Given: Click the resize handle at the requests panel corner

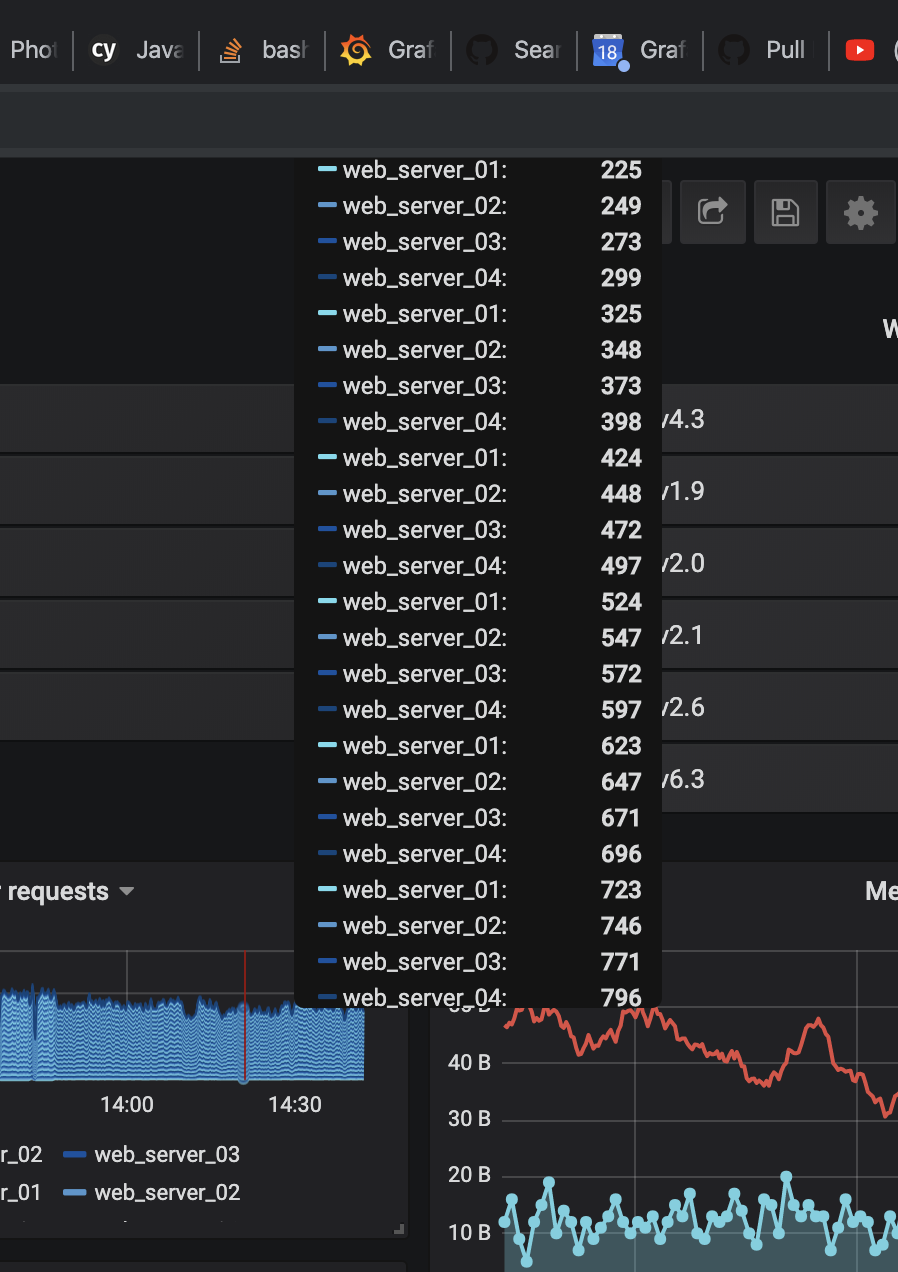Looking at the screenshot, I should (x=398, y=1229).
